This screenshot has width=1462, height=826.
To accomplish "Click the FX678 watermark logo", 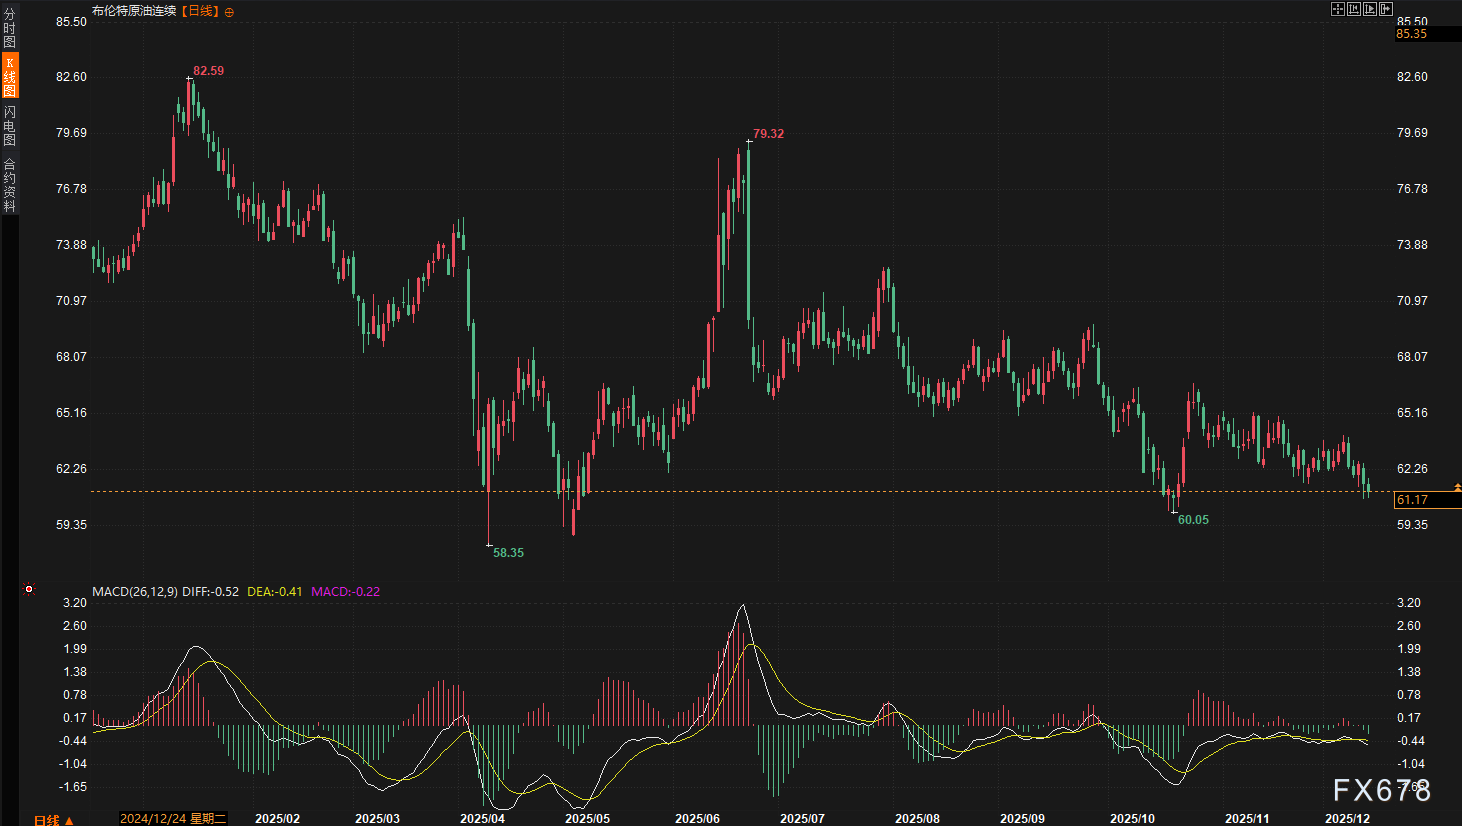I will pyautogui.click(x=1381, y=791).
